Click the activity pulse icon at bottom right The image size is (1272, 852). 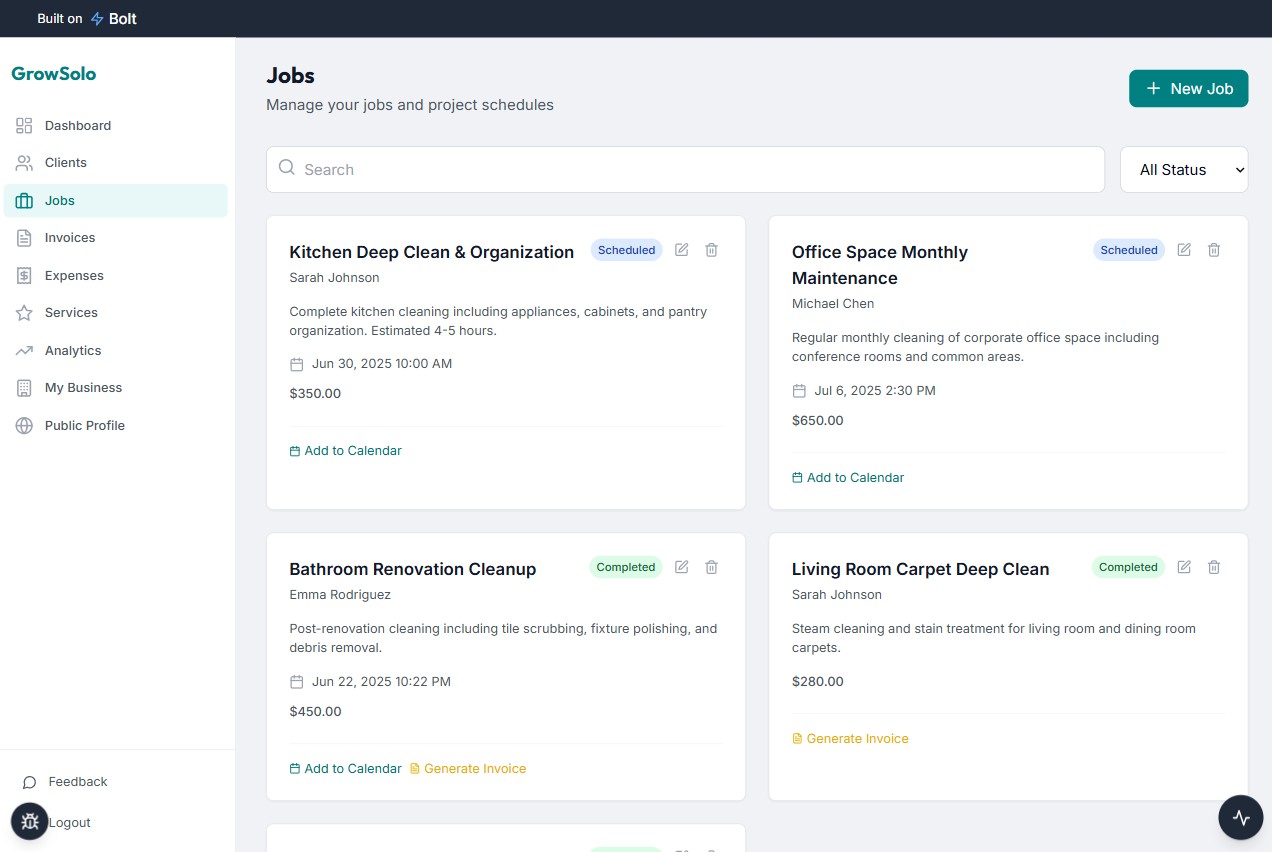pyautogui.click(x=1241, y=817)
